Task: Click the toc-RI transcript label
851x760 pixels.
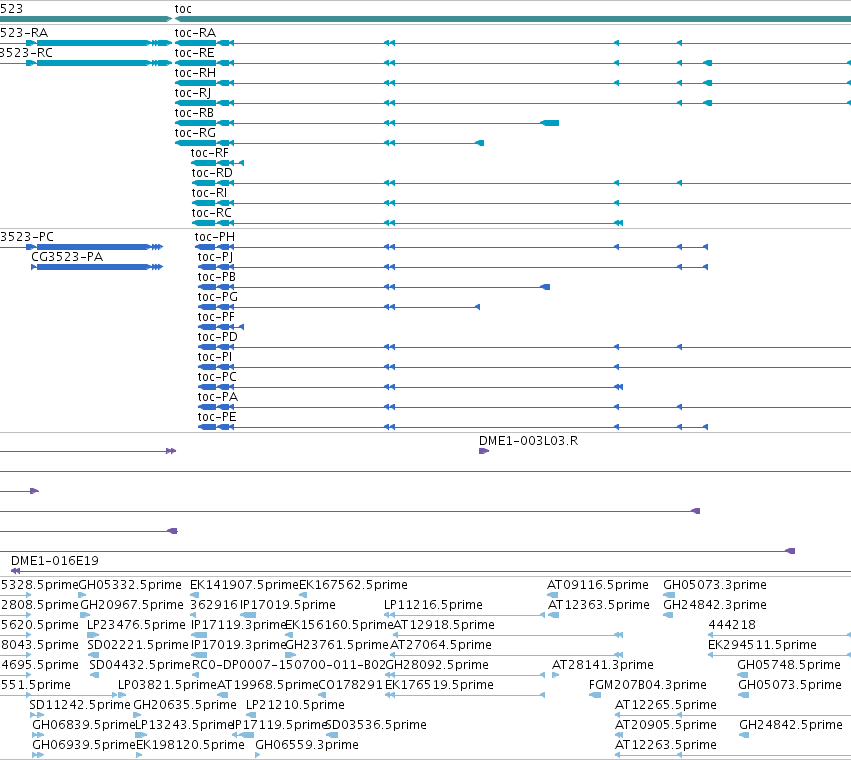Action: coord(209,193)
